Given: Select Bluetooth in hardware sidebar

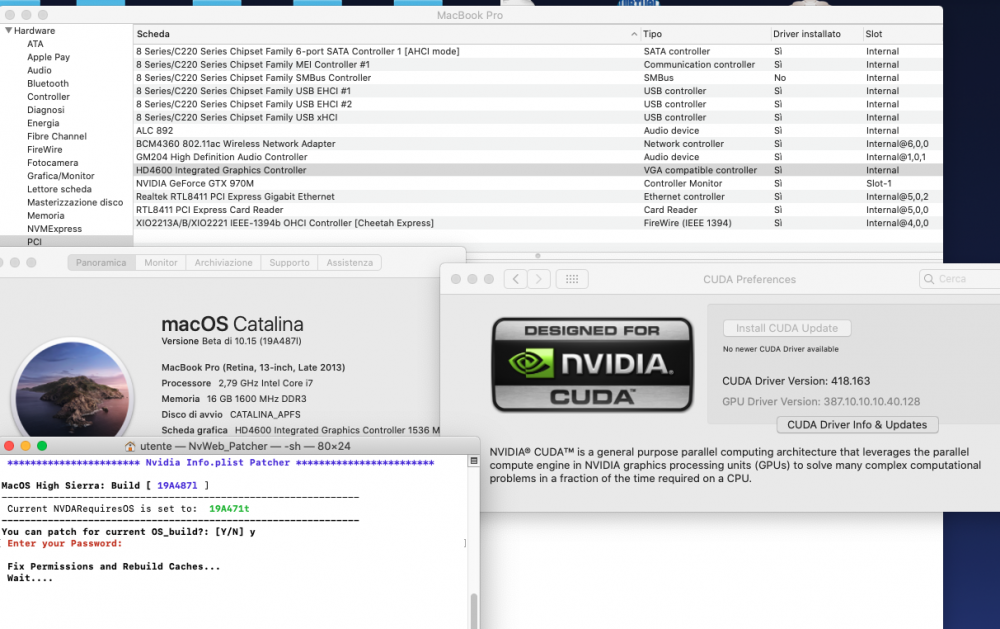Looking at the screenshot, I should 48,84.
